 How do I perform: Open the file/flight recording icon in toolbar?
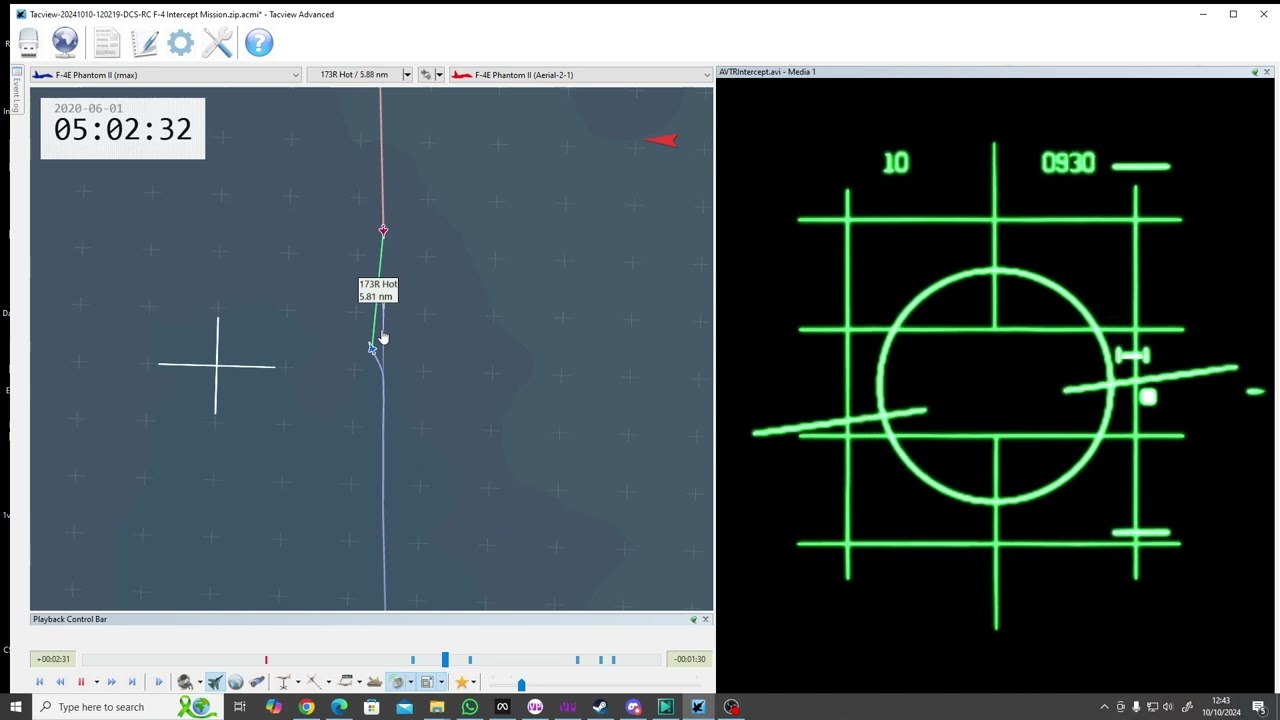click(x=29, y=42)
